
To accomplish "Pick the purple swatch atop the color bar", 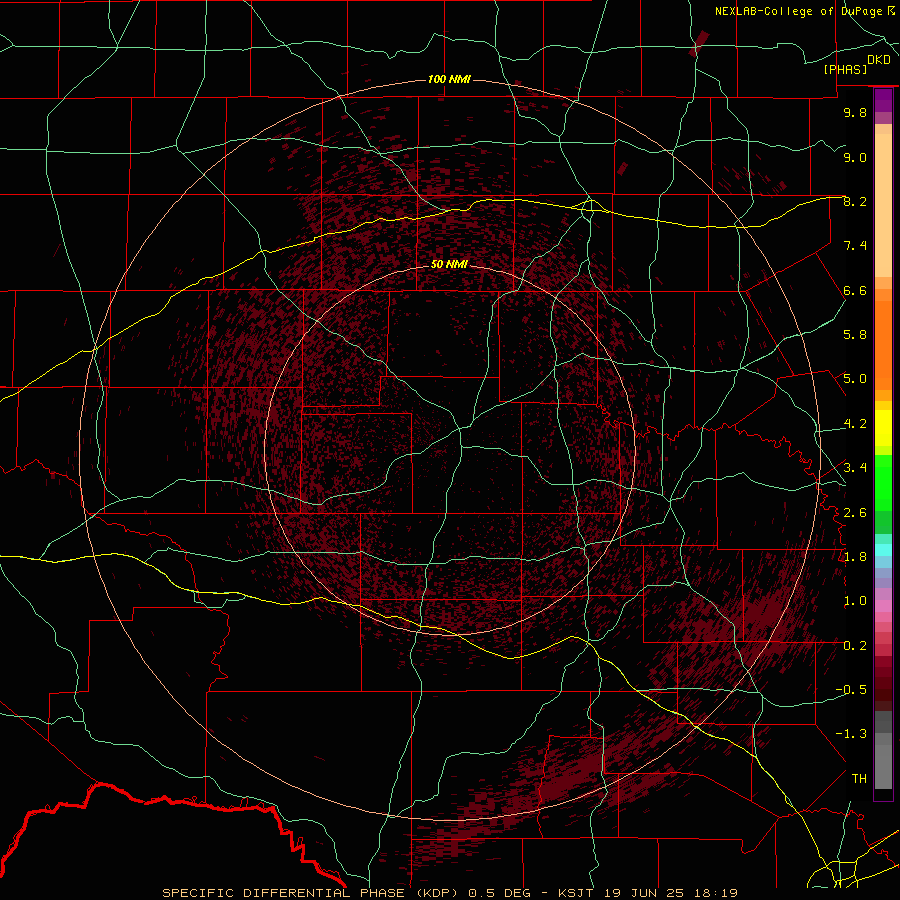I will [x=883, y=100].
